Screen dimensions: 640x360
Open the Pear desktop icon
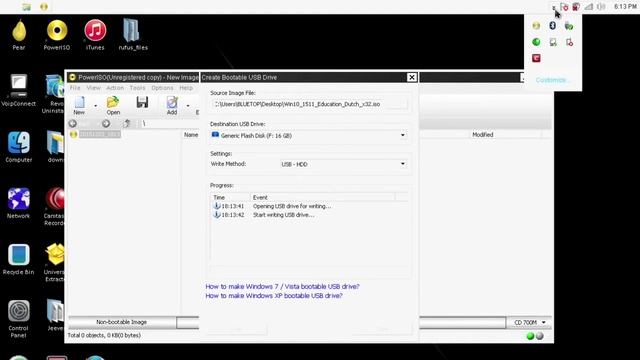(x=19, y=35)
